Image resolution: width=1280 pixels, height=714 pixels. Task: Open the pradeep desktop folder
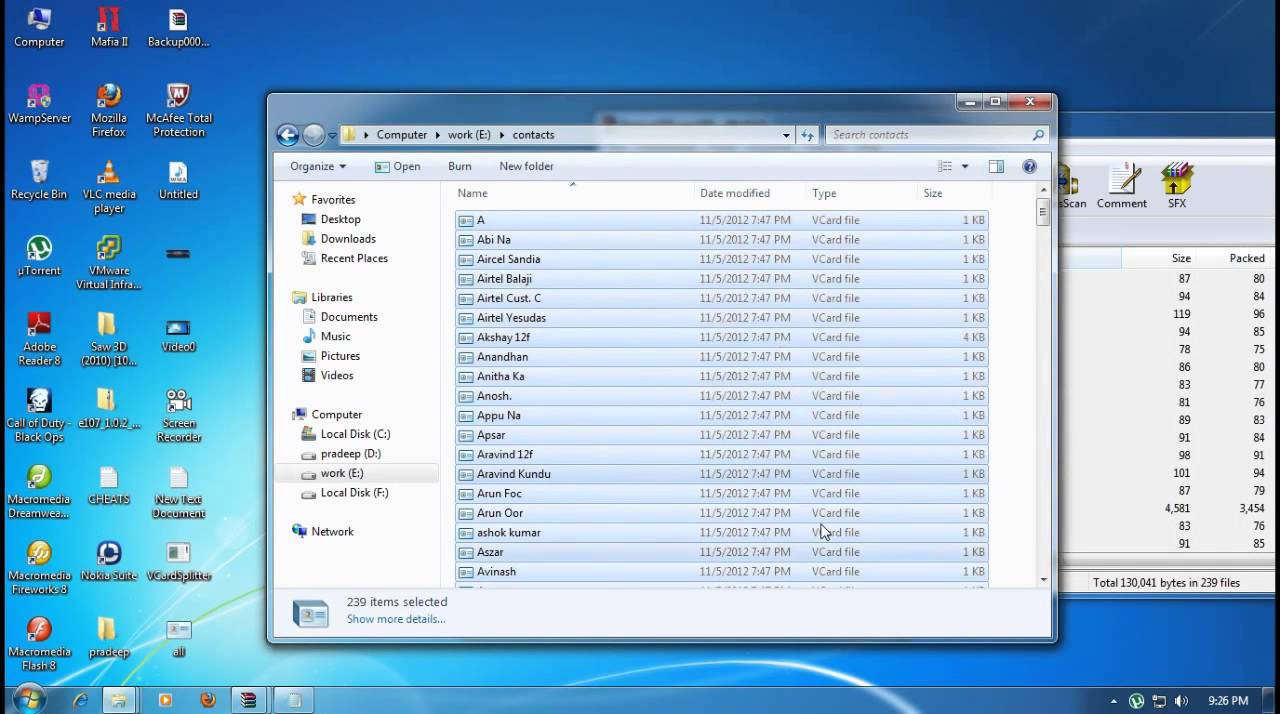point(109,637)
